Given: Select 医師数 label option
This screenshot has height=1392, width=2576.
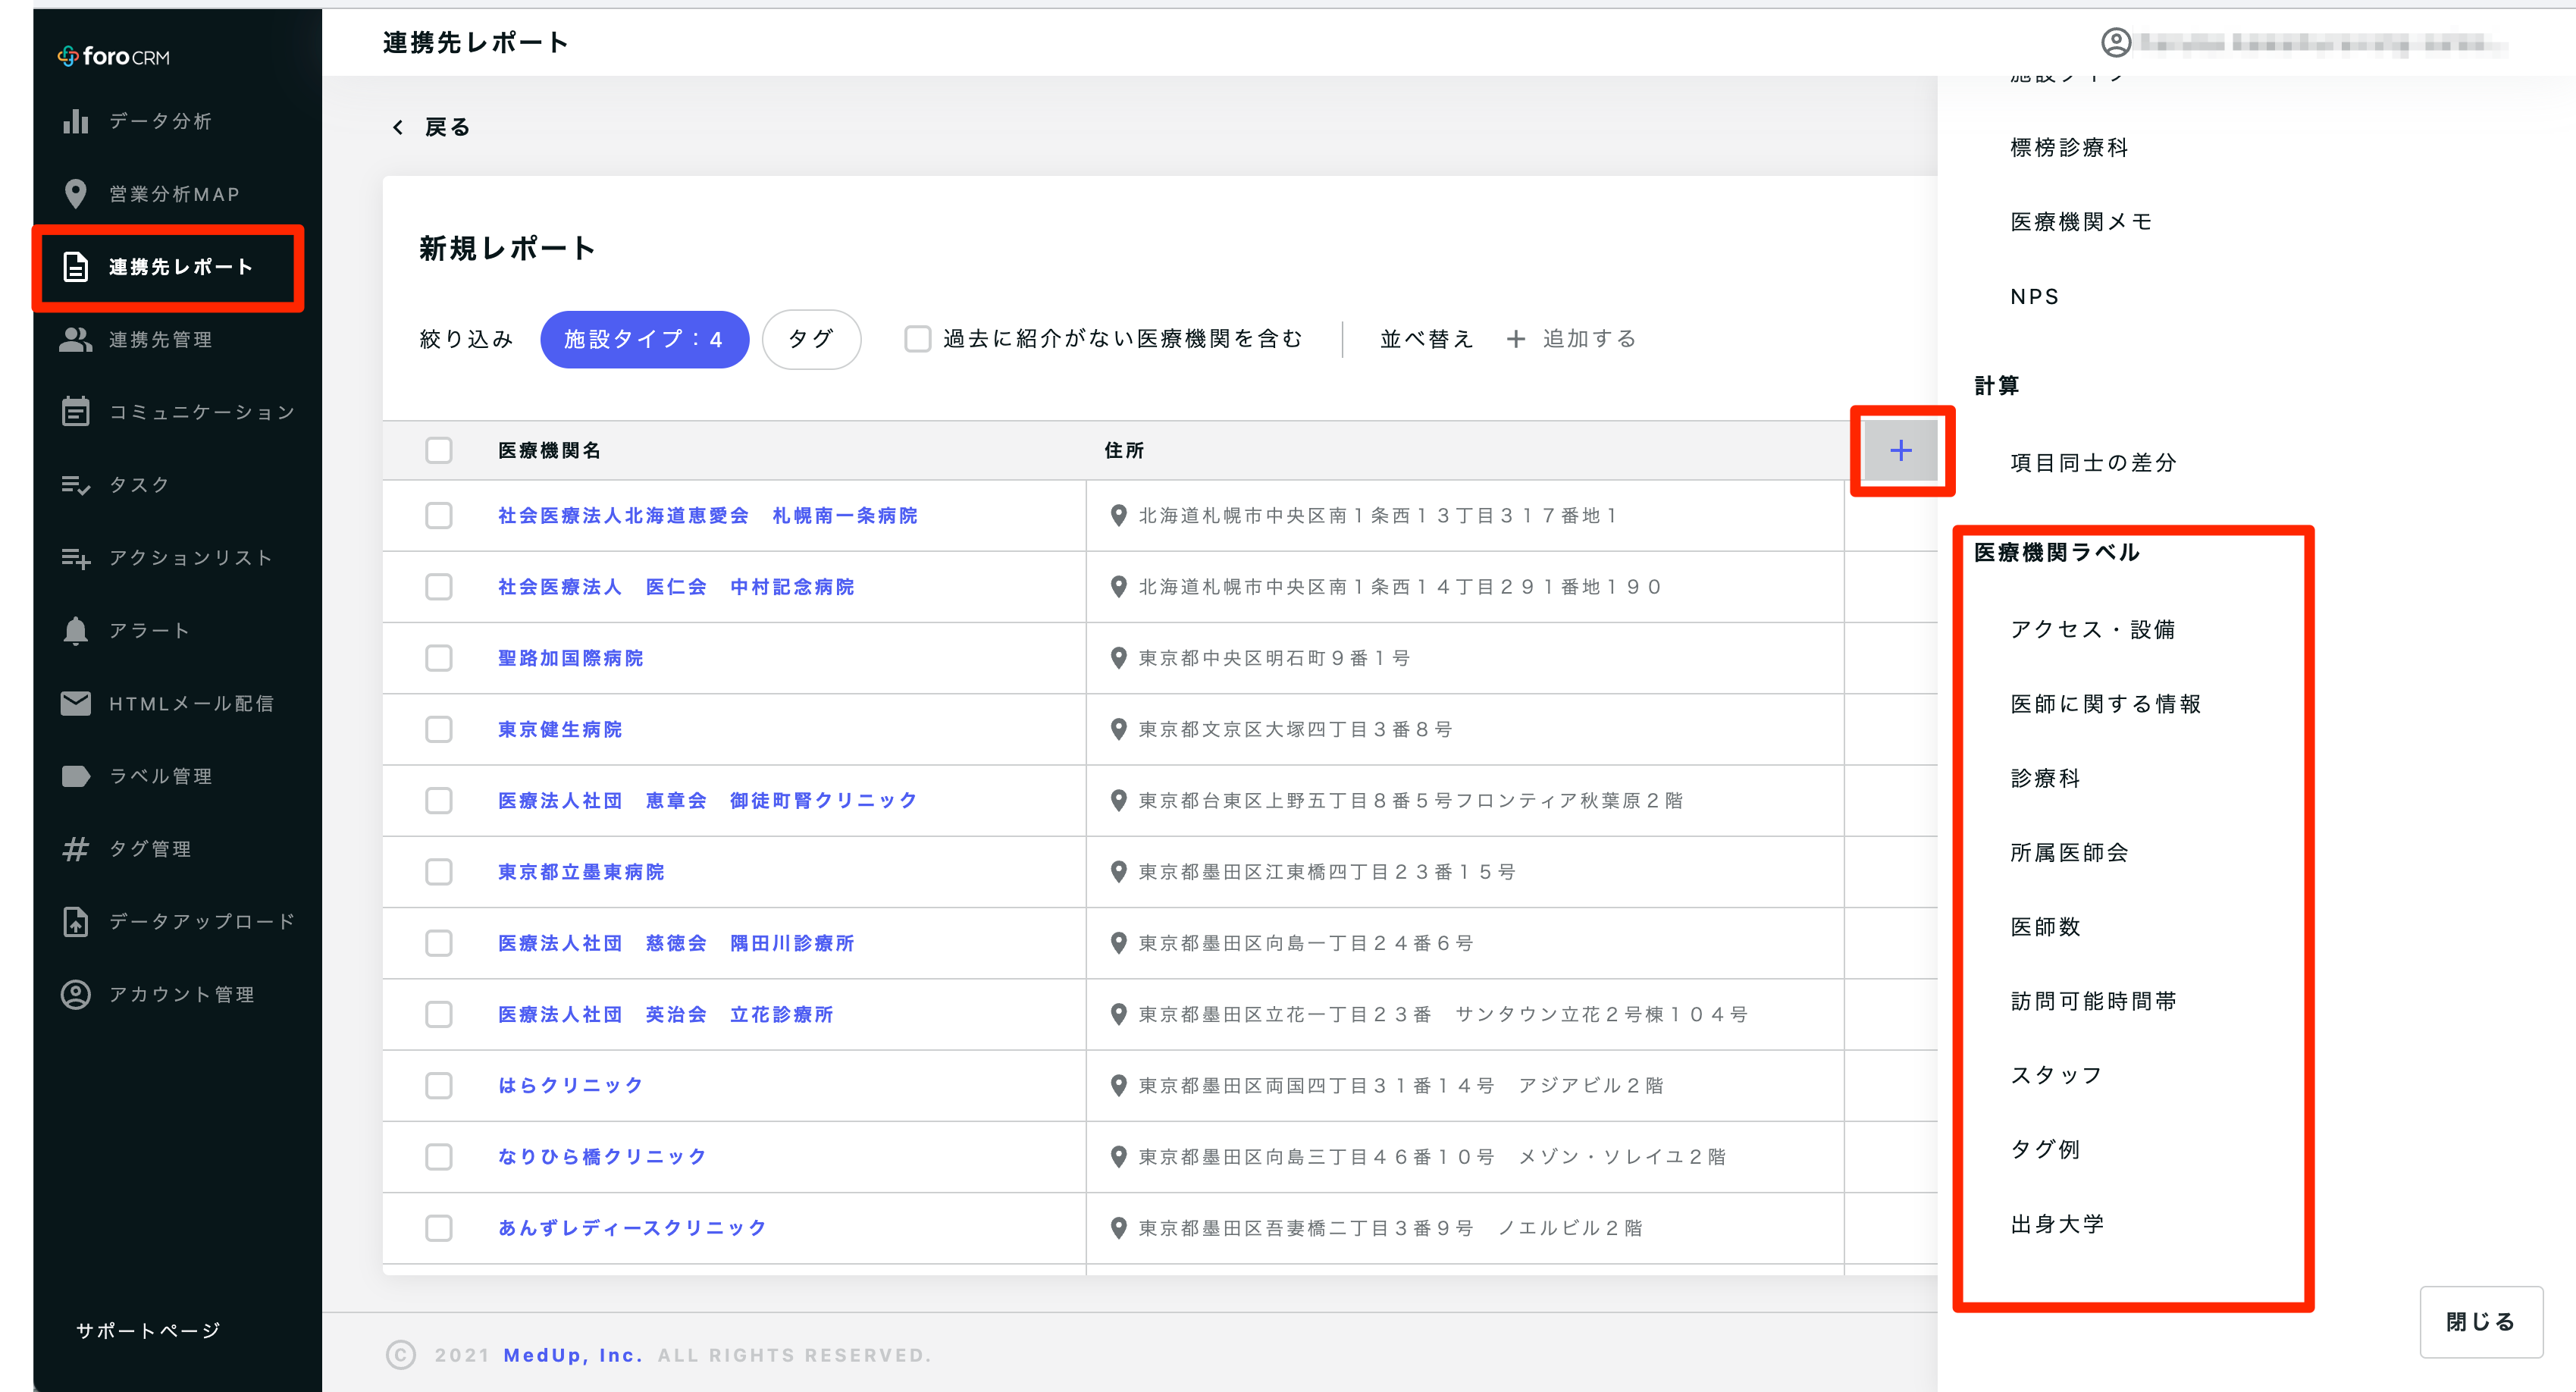Looking at the screenshot, I should pyautogui.click(x=2045, y=927).
